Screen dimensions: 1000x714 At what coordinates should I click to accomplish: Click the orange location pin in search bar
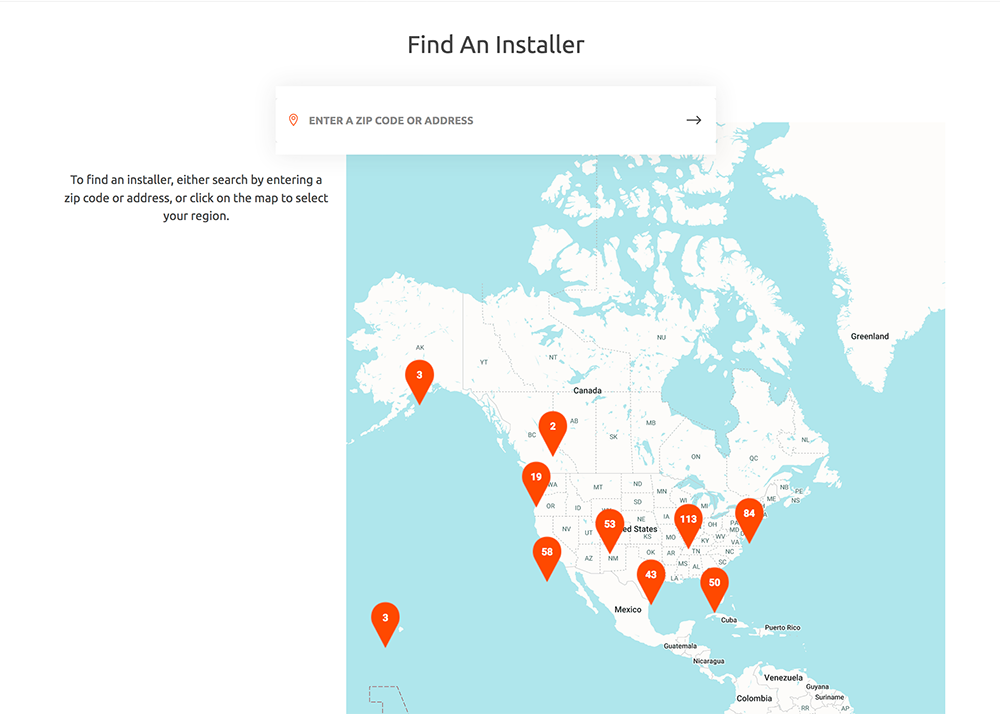(x=293, y=120)
